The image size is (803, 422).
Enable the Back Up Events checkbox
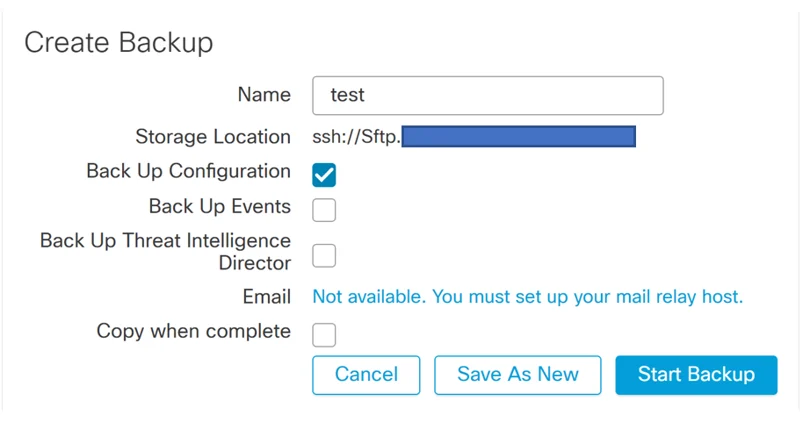[x=324, y=210]
